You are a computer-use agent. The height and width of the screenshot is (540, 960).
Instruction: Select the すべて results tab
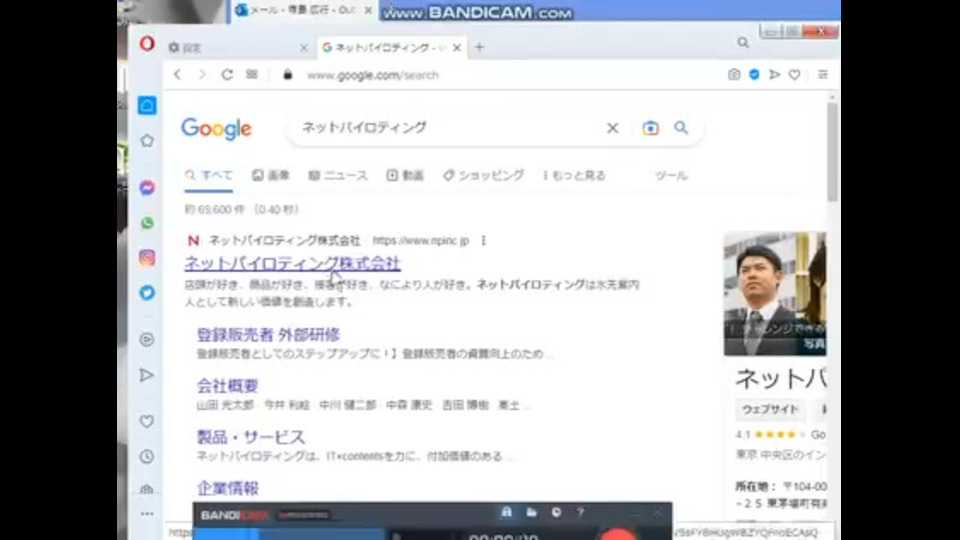pyautogui.click(x=209, y=176)
